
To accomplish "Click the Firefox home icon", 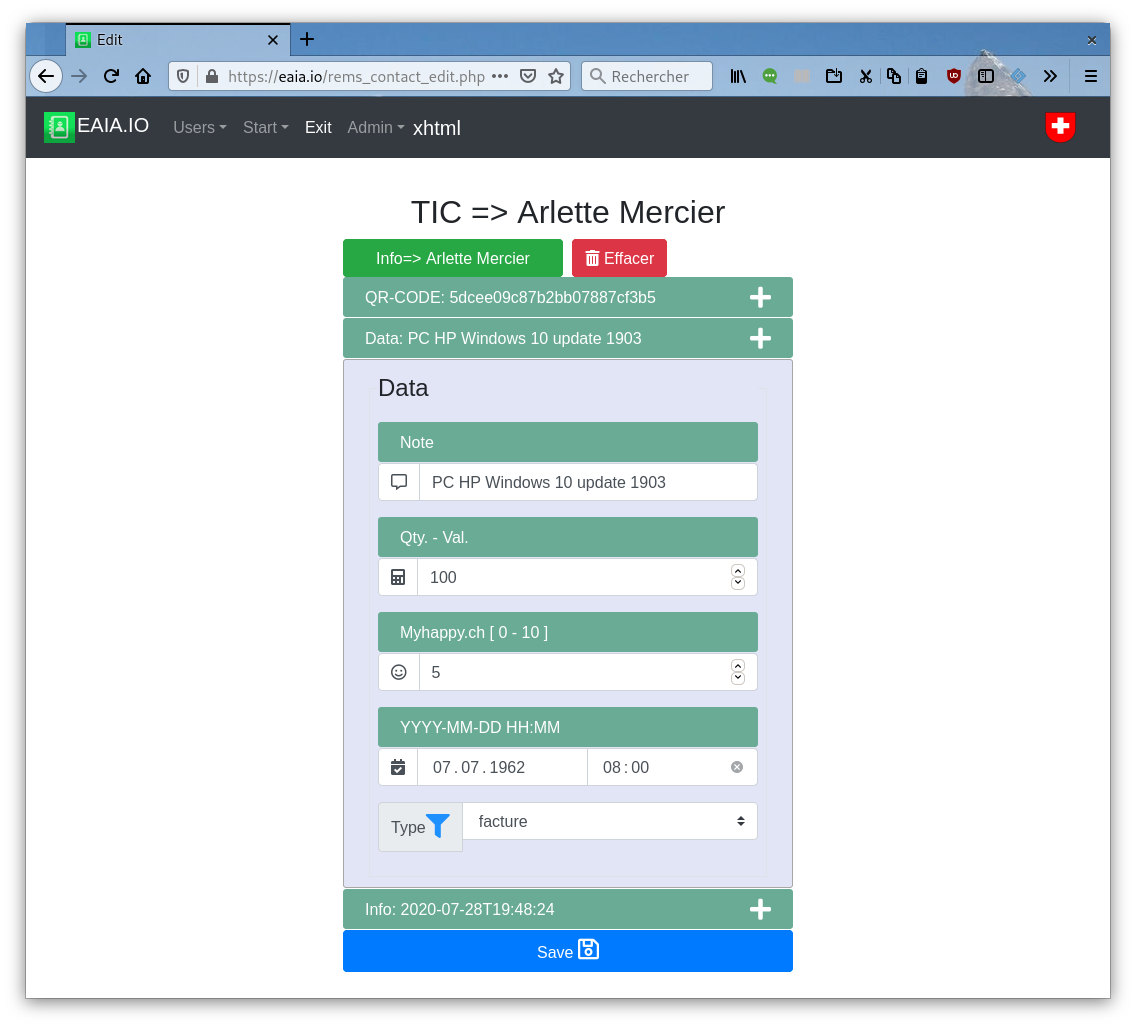I will (x=143, y=76).
